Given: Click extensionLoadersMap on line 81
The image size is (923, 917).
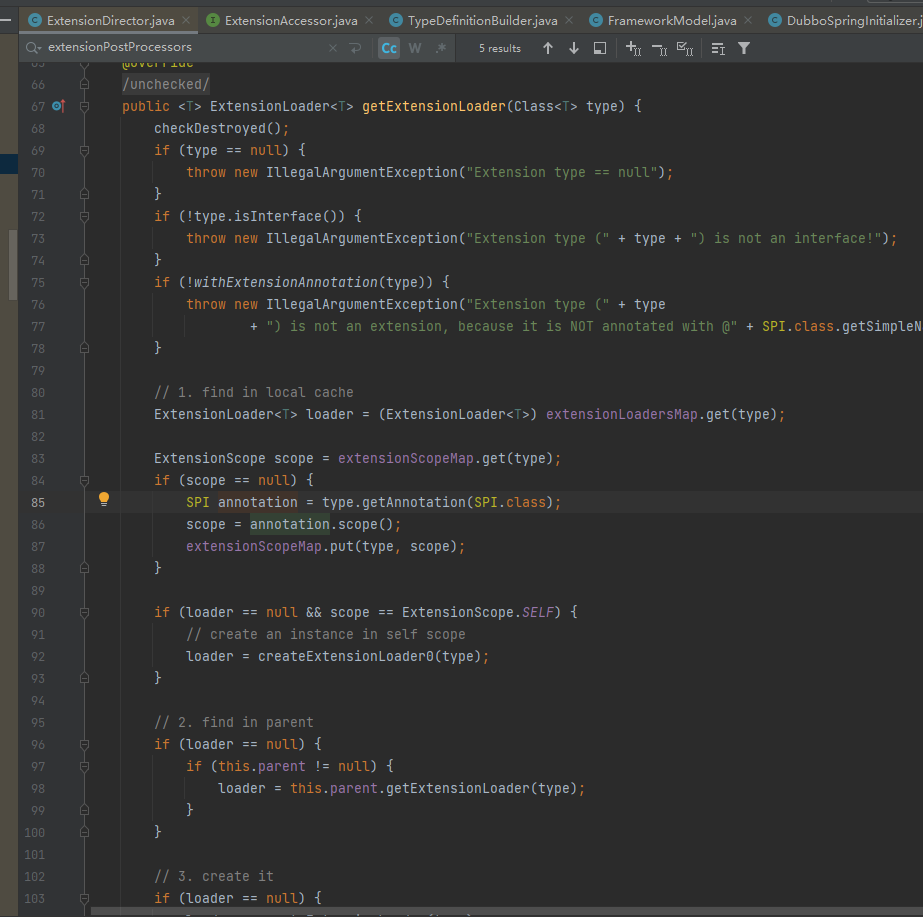Looking at the screenshot, I should (x=622, y=414).
